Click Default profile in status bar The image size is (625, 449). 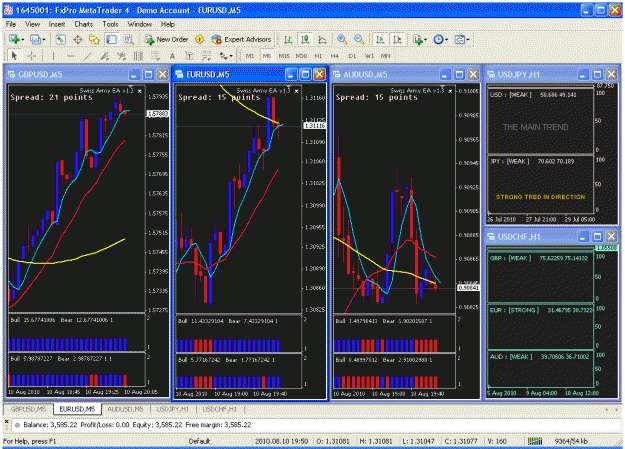199,441
